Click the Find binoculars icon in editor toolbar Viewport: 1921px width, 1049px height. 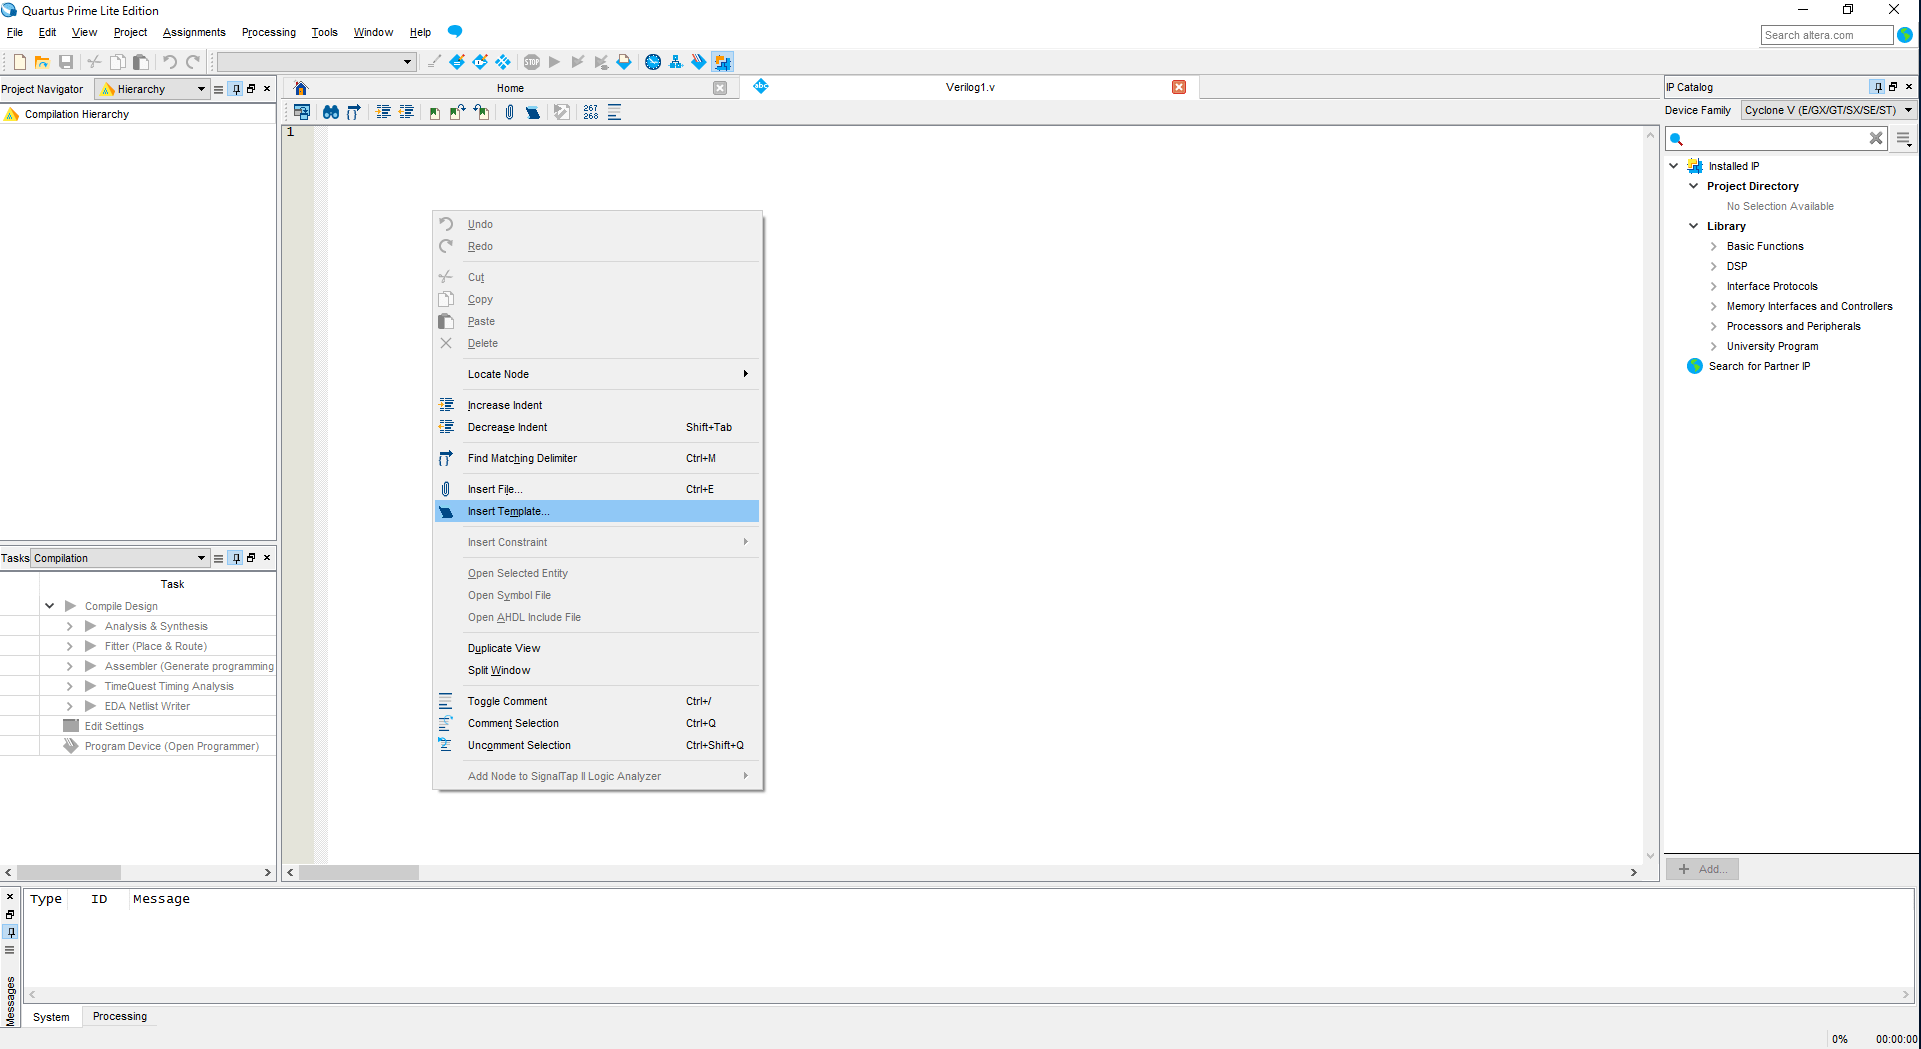click(330, 112)
